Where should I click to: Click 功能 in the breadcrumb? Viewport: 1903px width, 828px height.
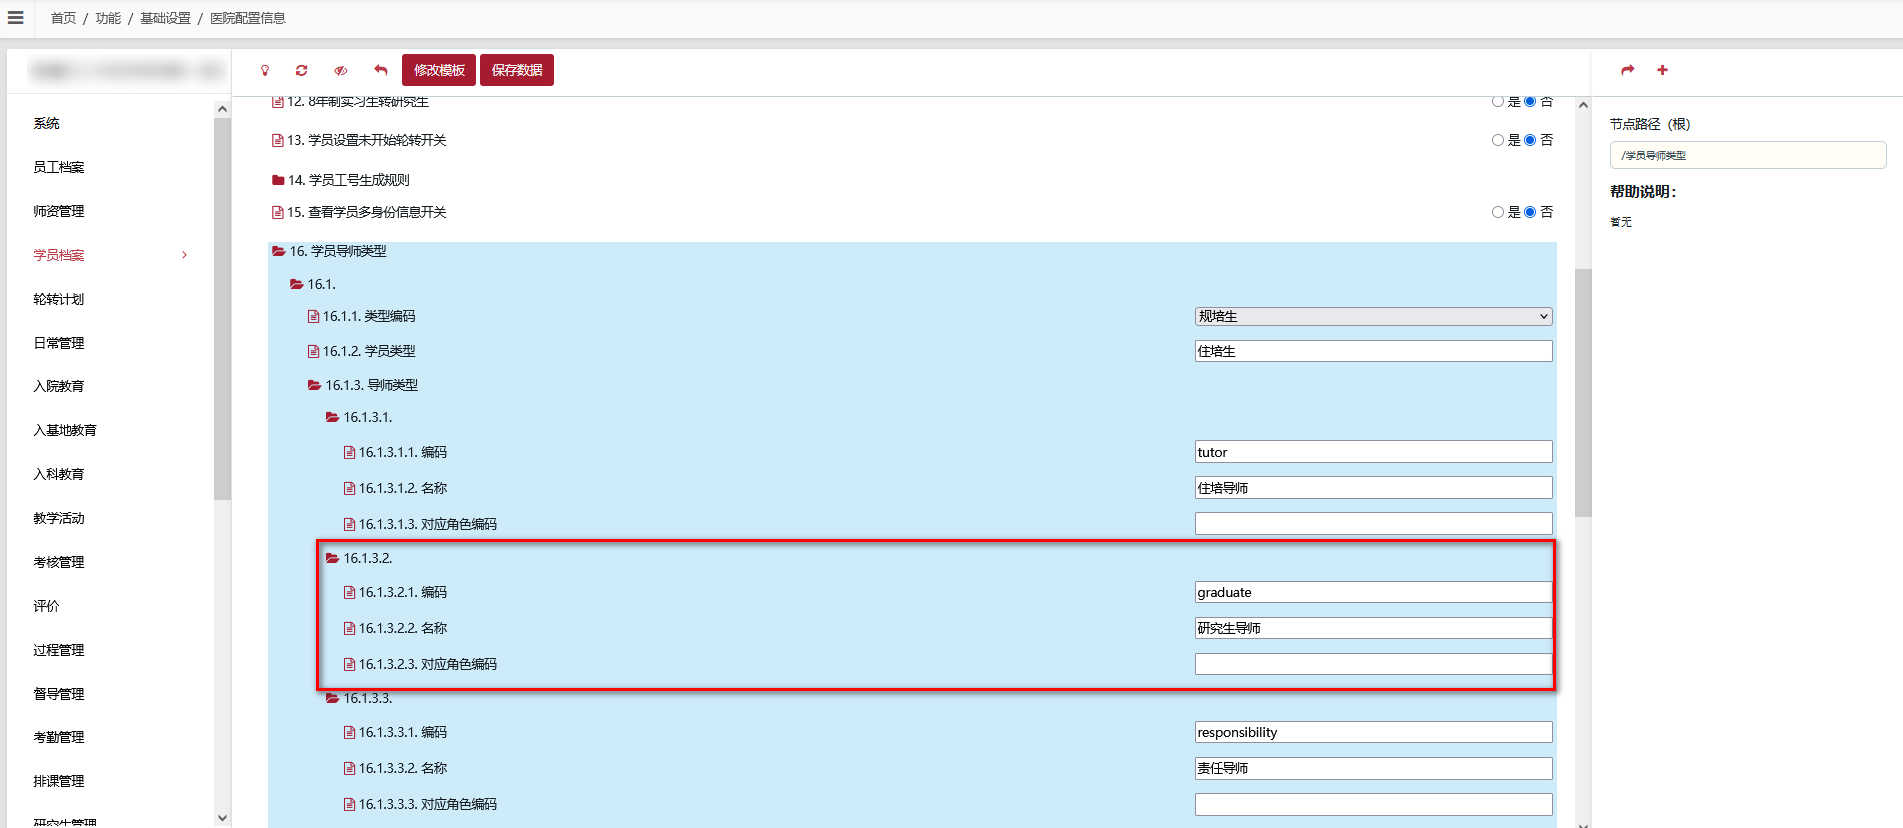[x=108, y=18]
